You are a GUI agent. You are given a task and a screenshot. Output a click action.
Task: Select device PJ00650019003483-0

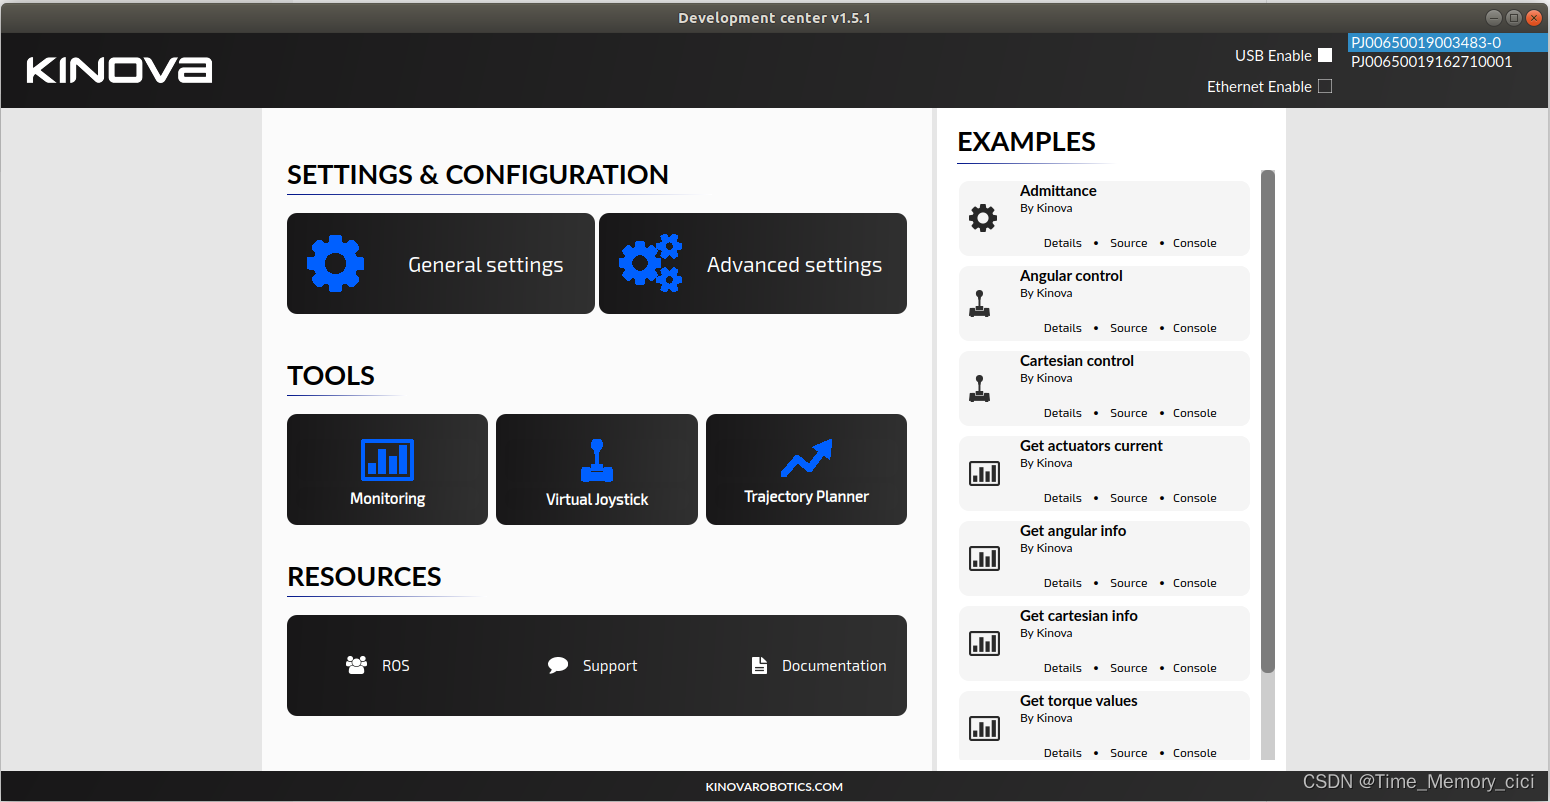pyautogui.click(x=1447, y=42)
